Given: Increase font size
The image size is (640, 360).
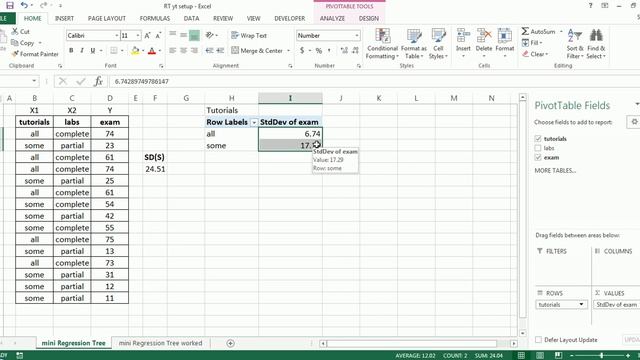Looking at the screenshot, I should (x=147, y=36).
